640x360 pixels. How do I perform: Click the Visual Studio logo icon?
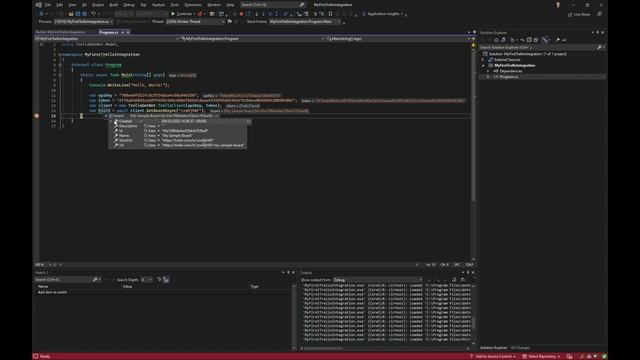click(x=38, y=4)
